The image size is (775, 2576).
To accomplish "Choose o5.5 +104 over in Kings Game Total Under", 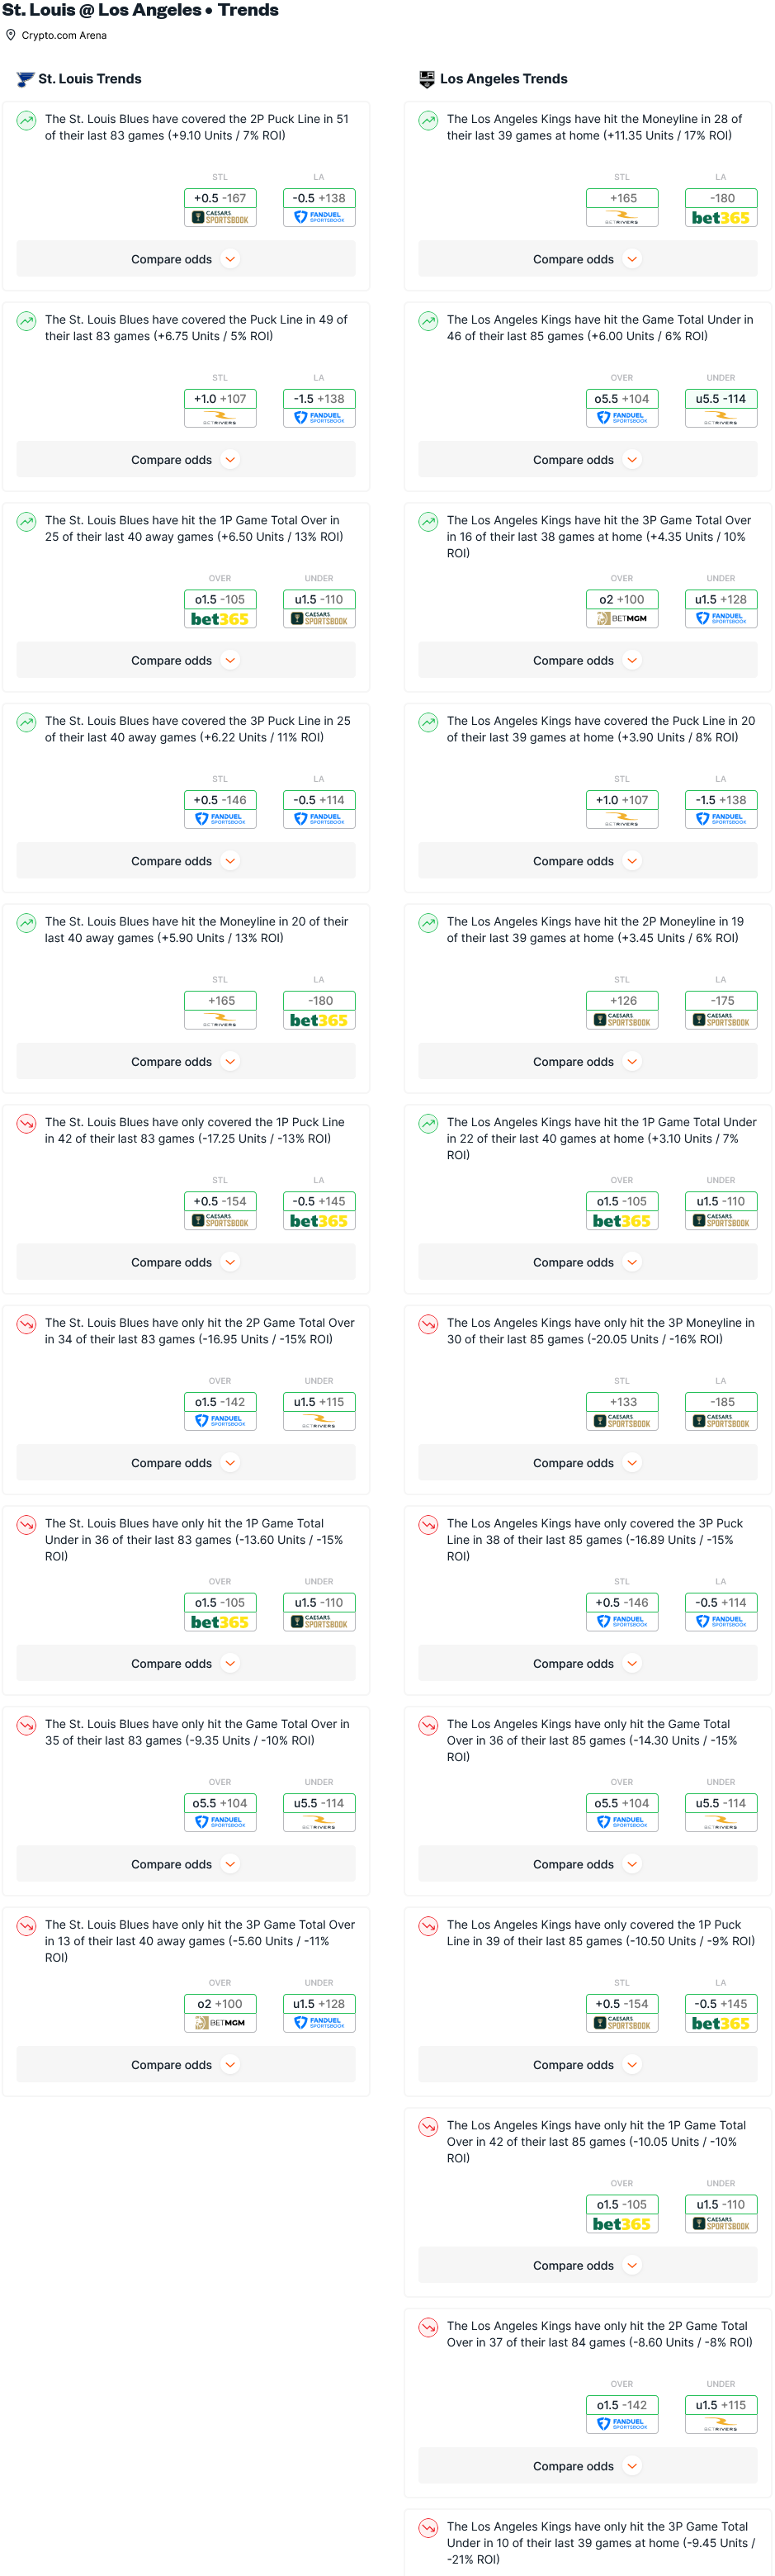I will 622,399.
